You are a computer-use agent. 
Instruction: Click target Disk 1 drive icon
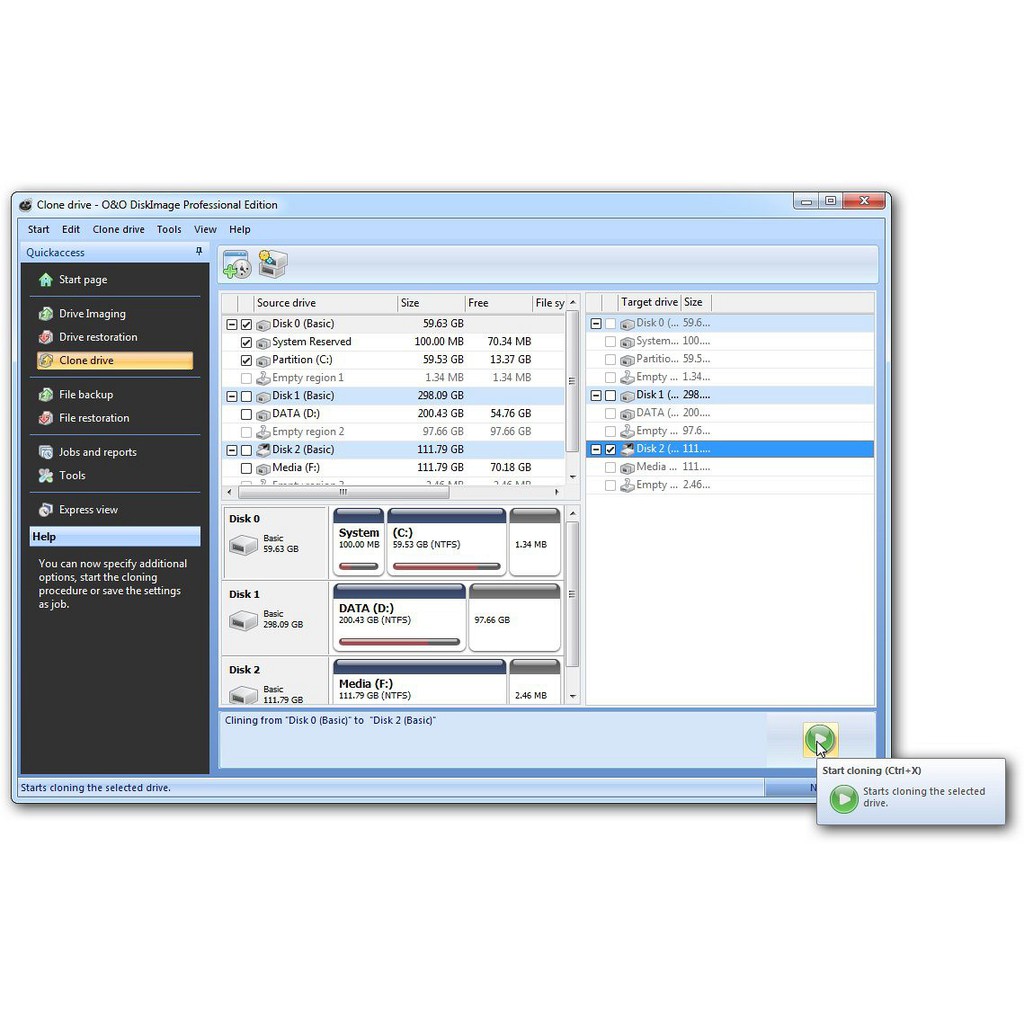tap(627, 395)
